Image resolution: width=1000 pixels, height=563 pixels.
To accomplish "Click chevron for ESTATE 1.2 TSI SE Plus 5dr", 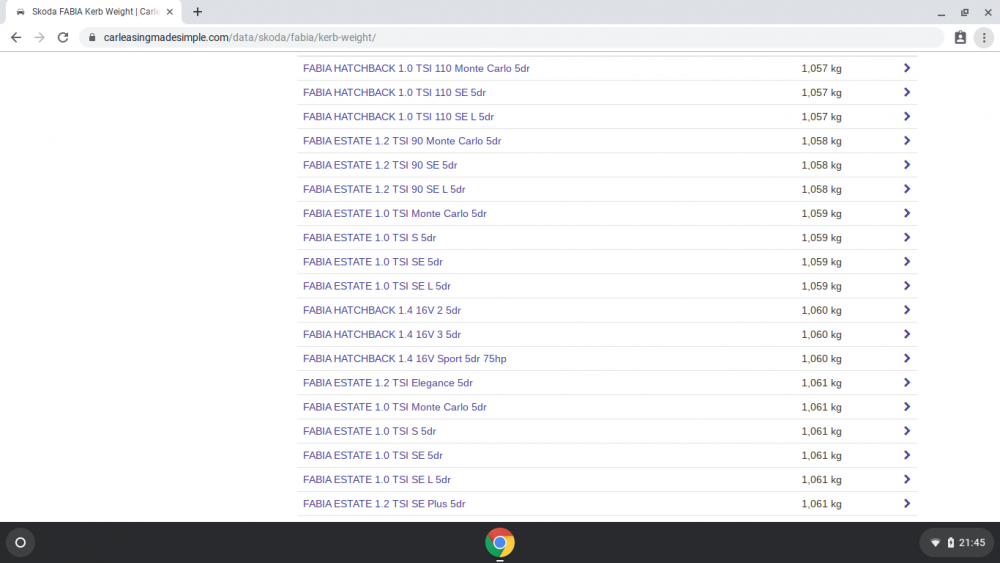I will tap(907, 504).
